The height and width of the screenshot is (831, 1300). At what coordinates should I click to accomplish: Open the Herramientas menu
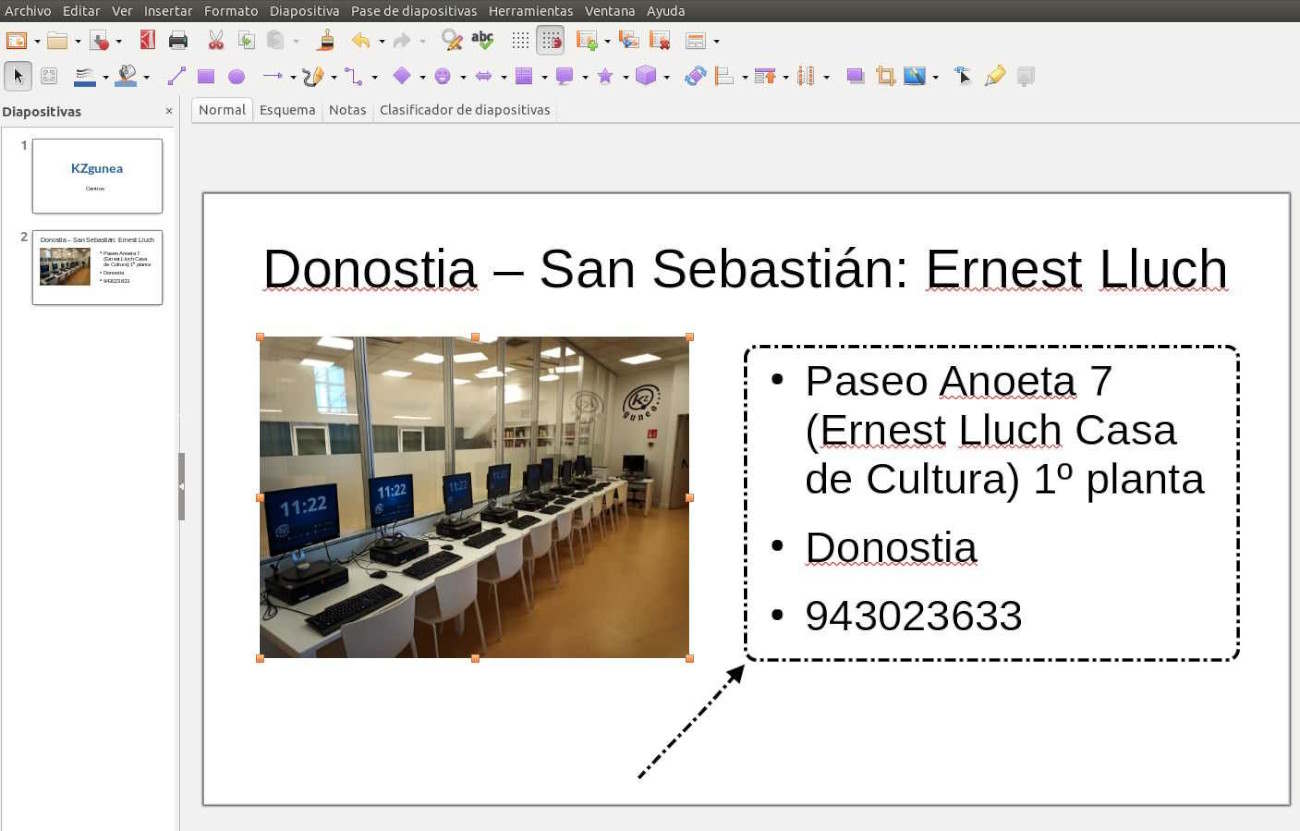tap(531, 11)
